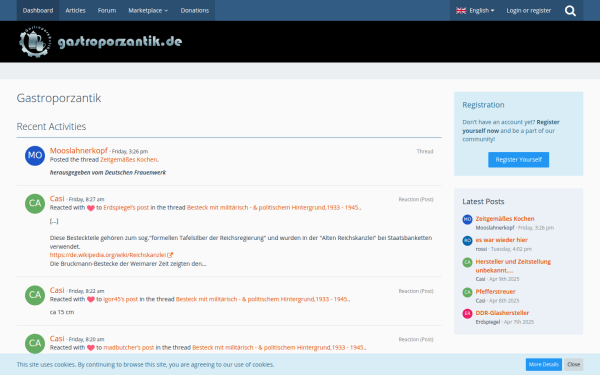Open the Besteck thread link in the 8:27 am entry
The width and height of the screenshot is (600, 375).
[x=273, y=207]
